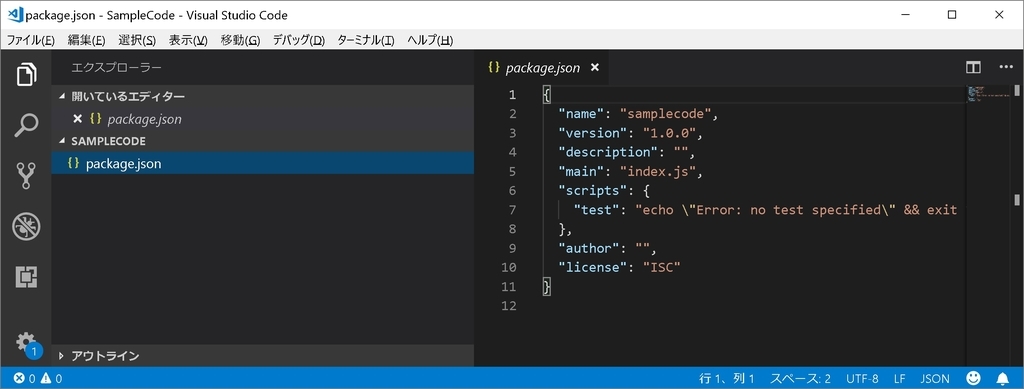Close package.json in open editors list

[77, 119]
